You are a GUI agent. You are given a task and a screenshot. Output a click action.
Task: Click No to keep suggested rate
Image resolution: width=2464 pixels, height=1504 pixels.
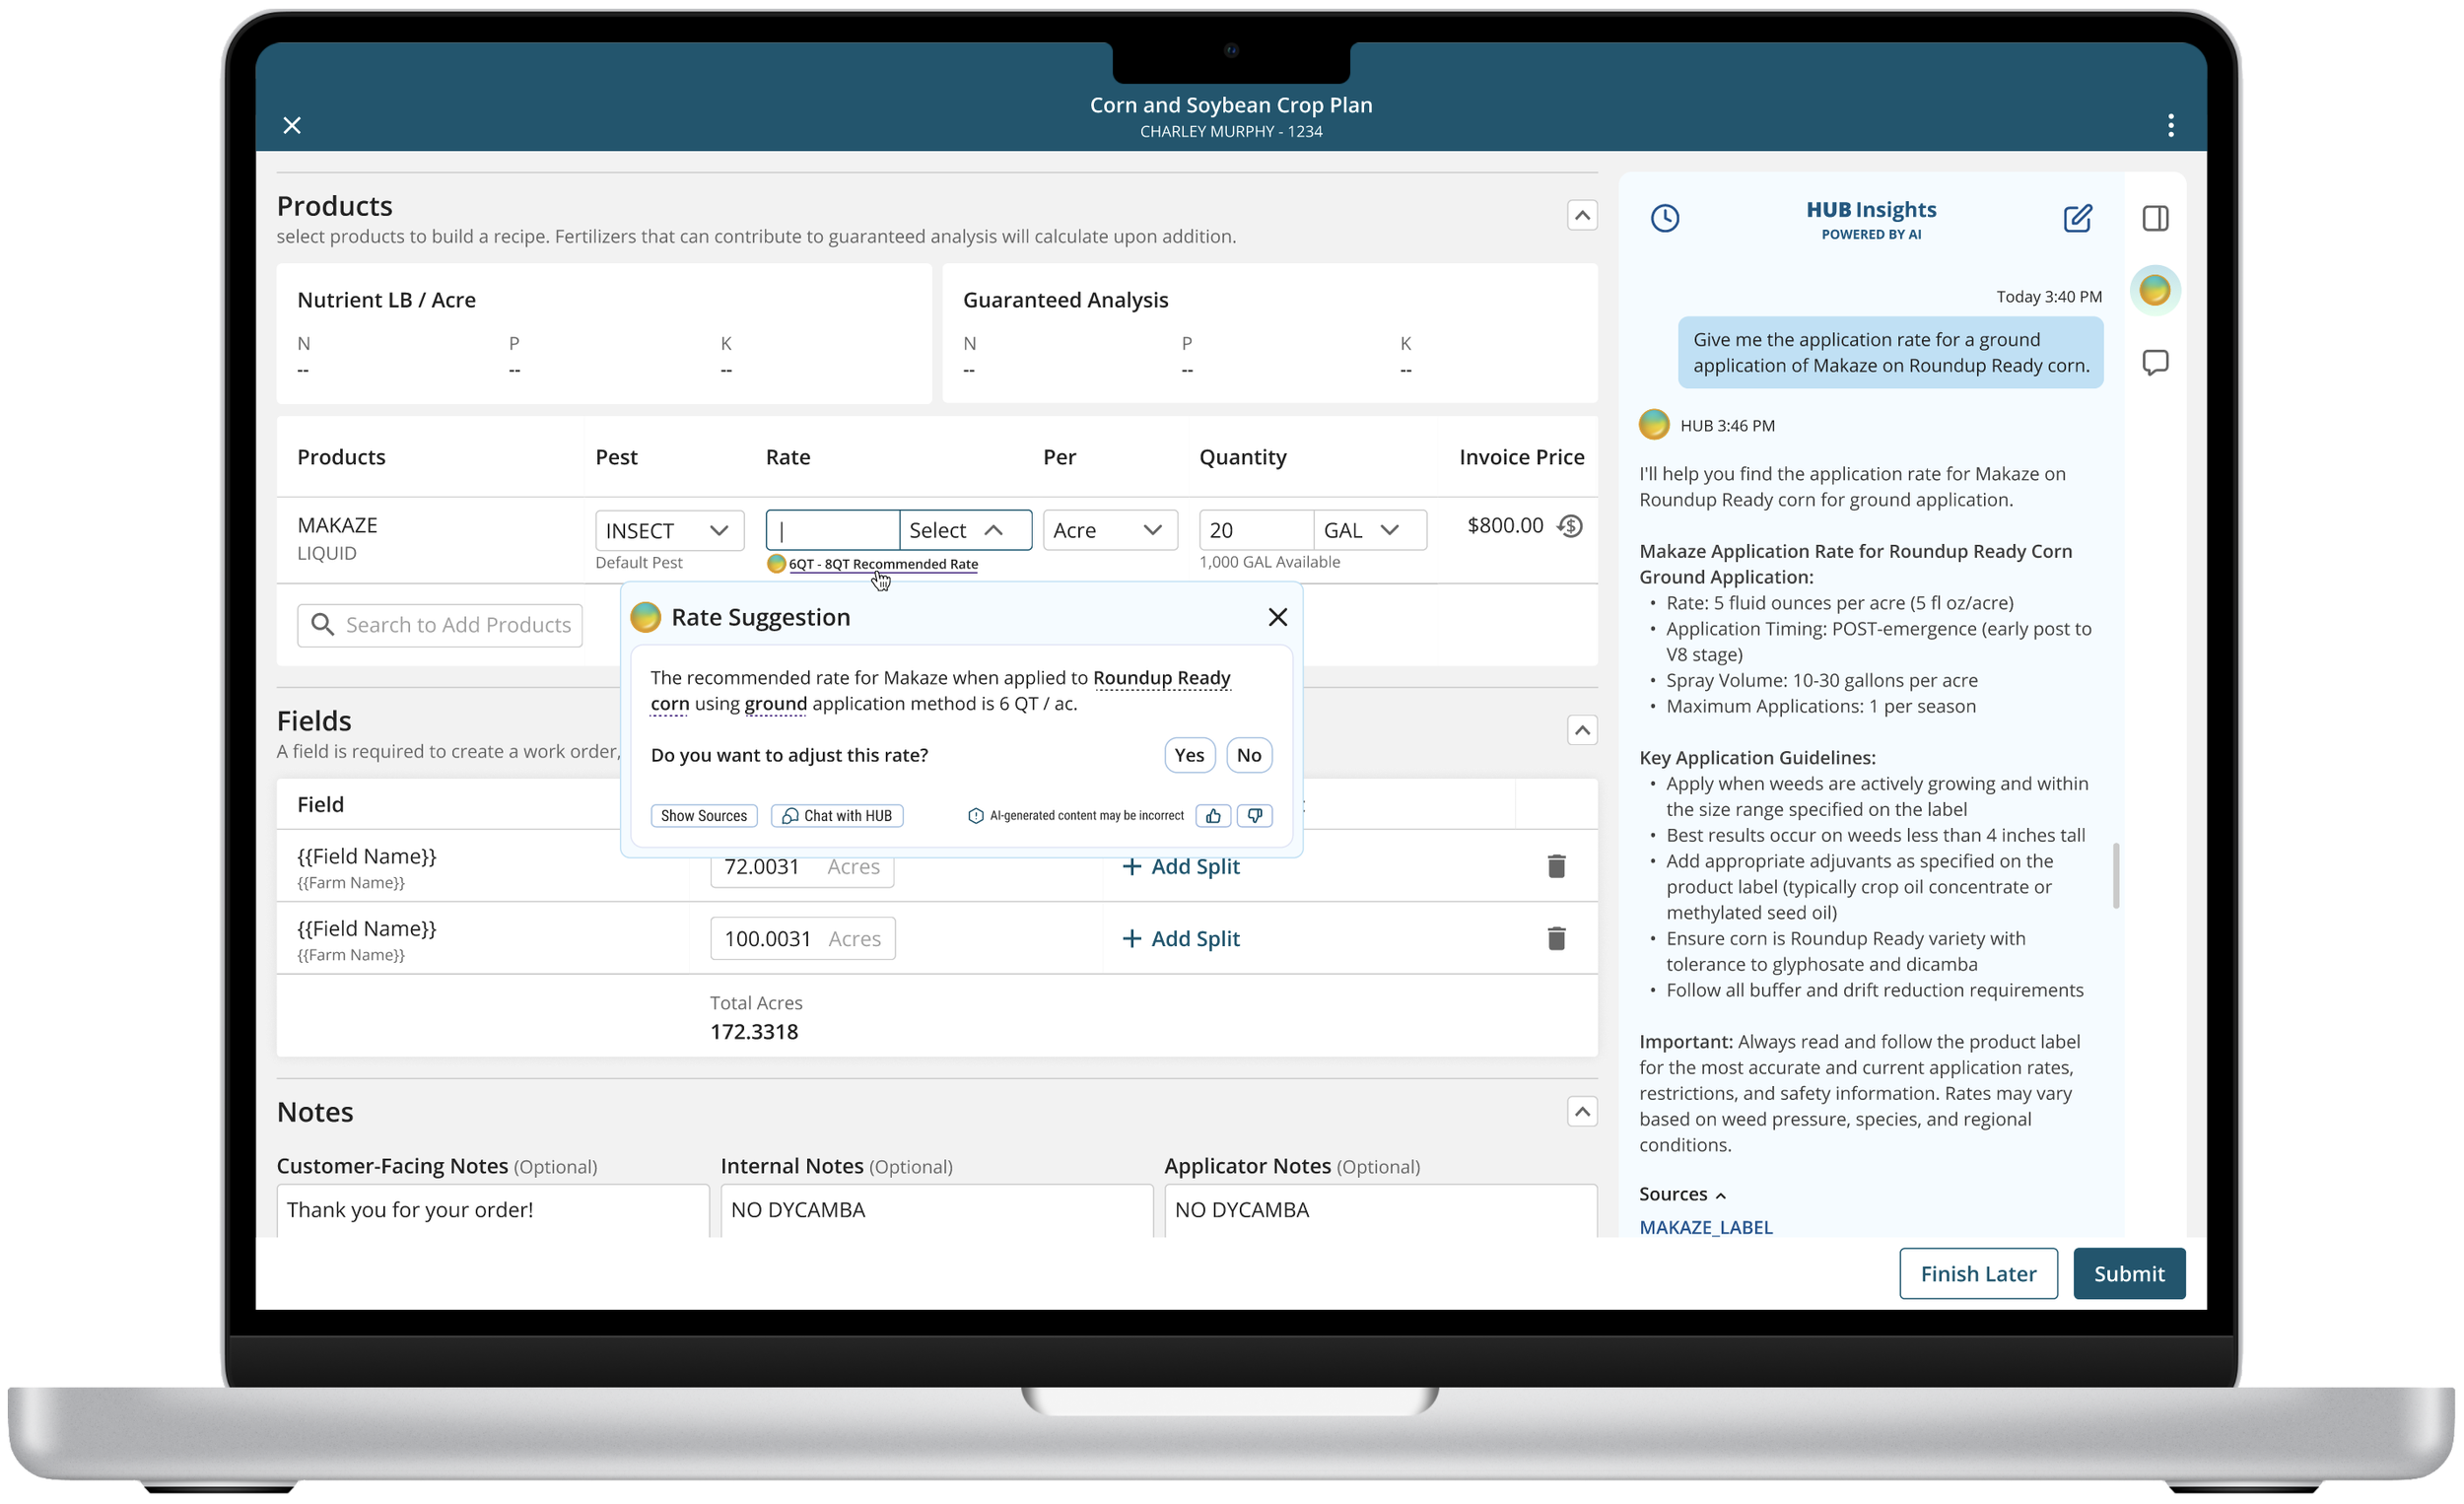pyautogui.click(x=1248, y=755)
